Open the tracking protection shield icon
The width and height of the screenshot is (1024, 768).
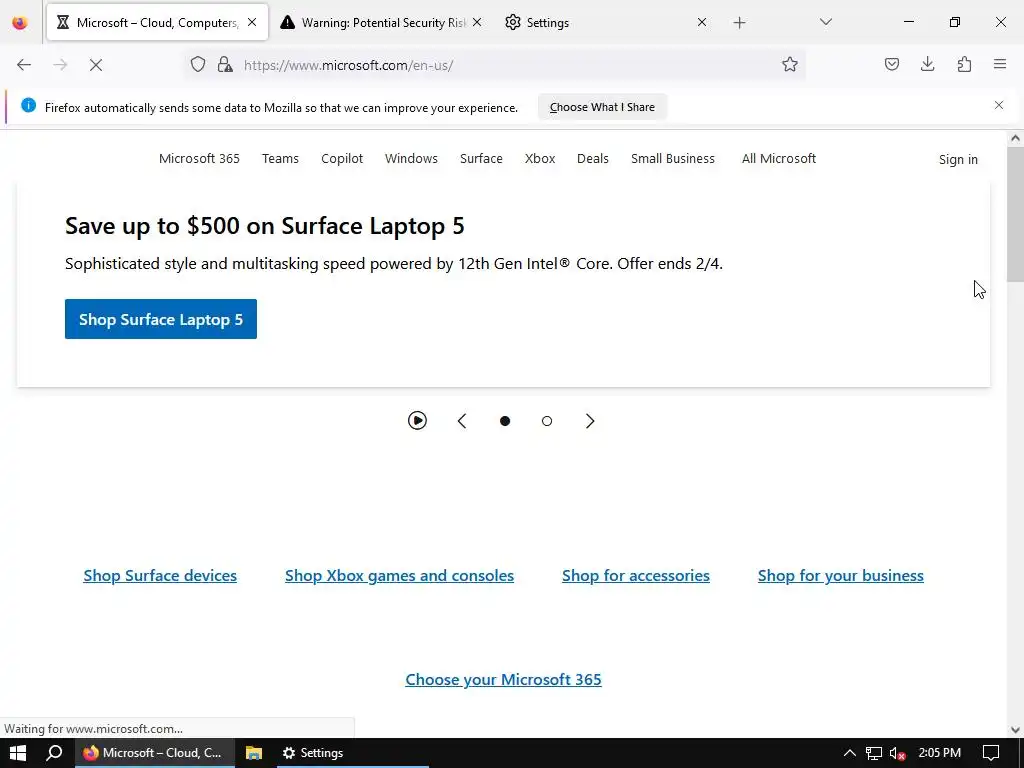tap(198, 64)
